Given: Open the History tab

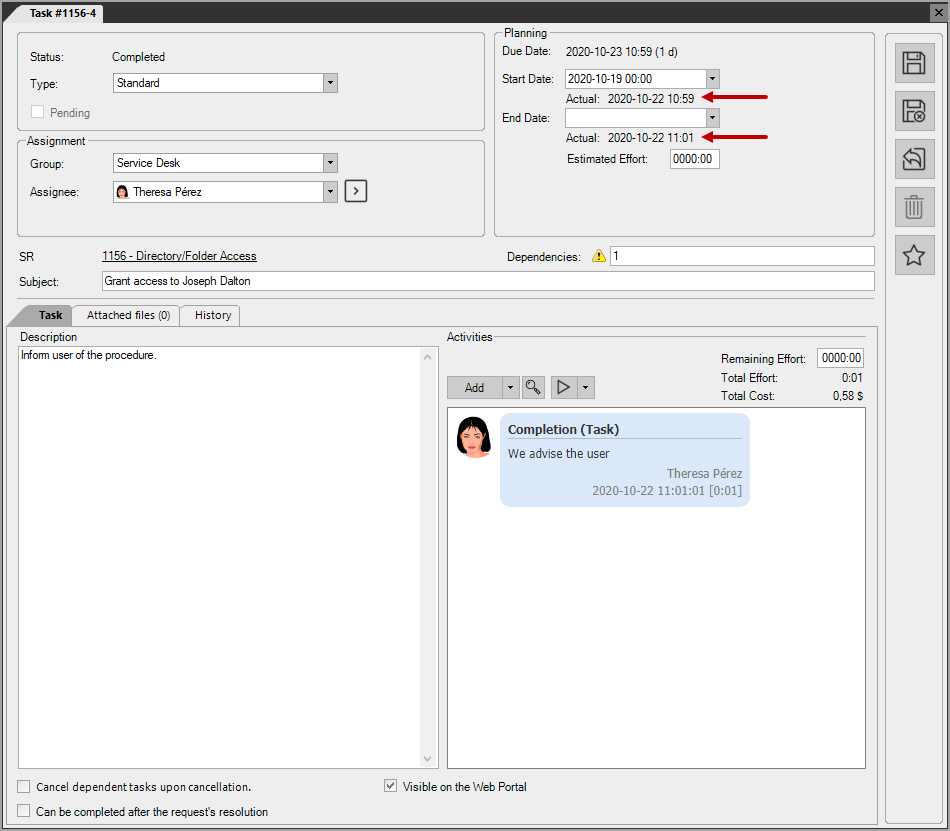Looking at the screenshot, I should click(212, 315).
